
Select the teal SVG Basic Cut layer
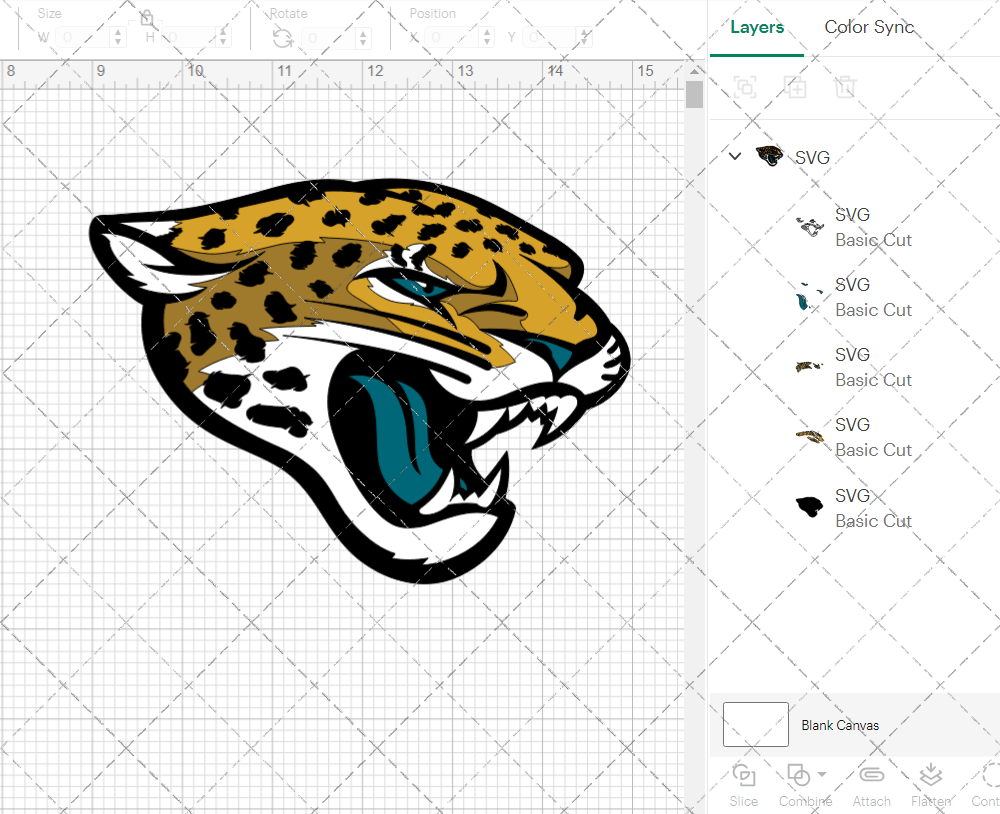[x=855, y=297]
